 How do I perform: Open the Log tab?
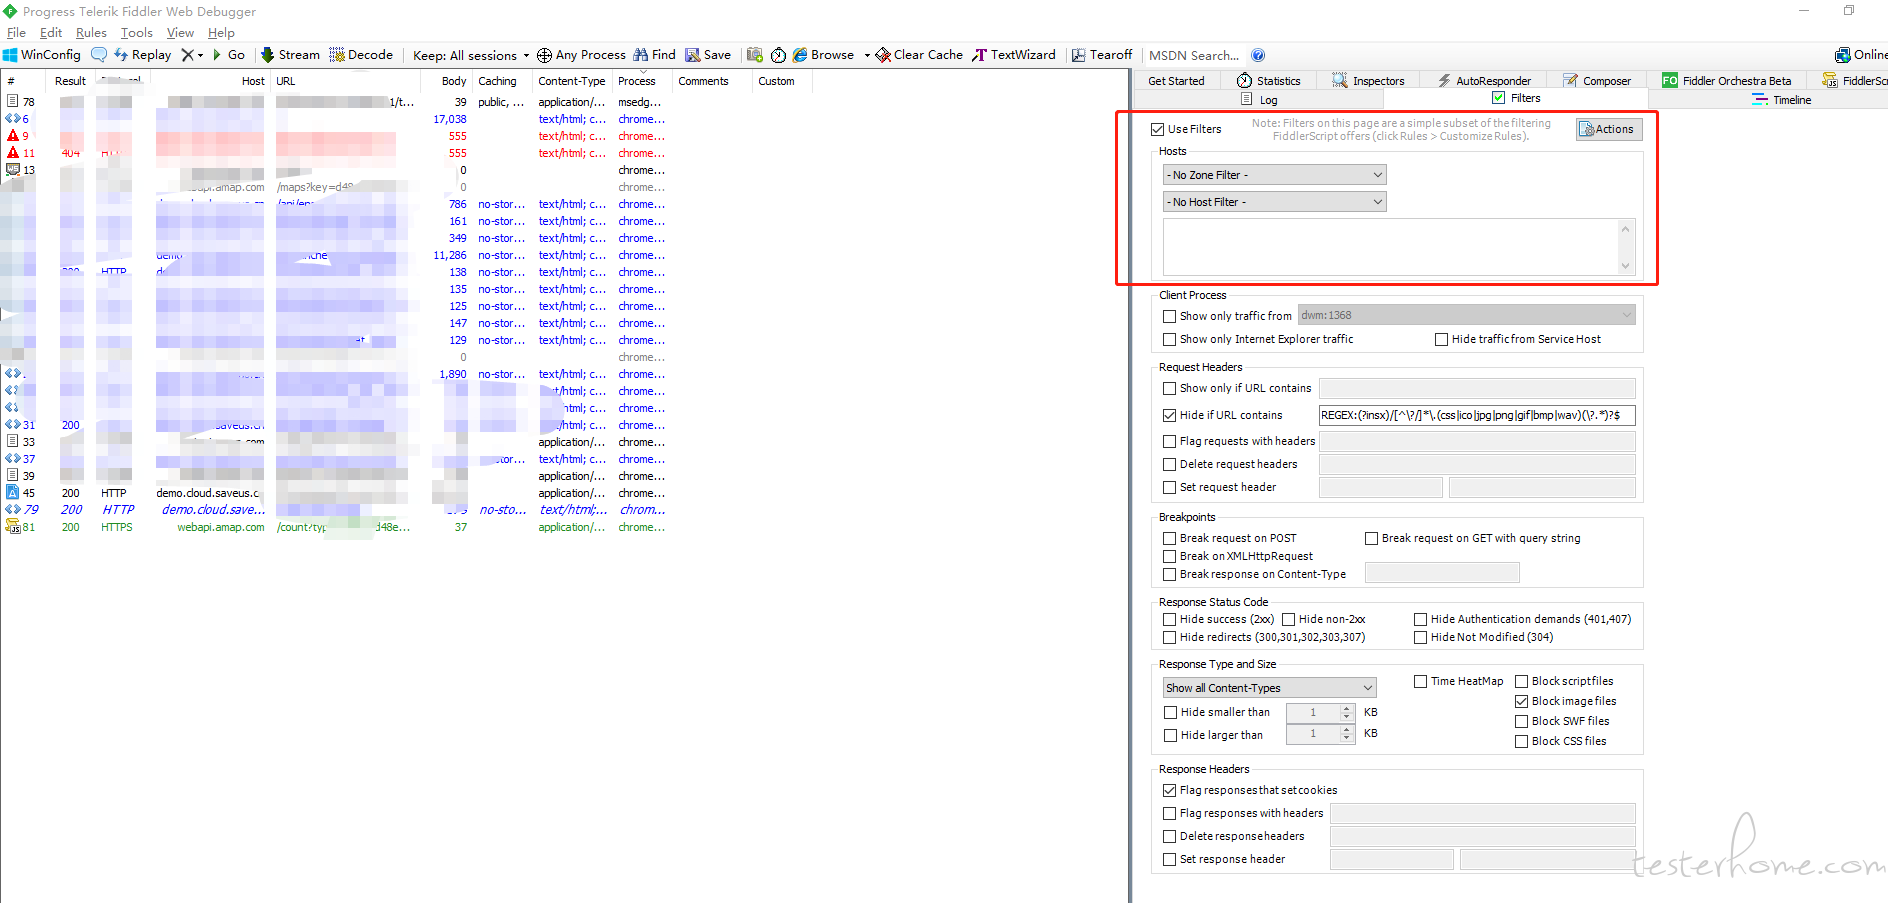point(1259,100)
